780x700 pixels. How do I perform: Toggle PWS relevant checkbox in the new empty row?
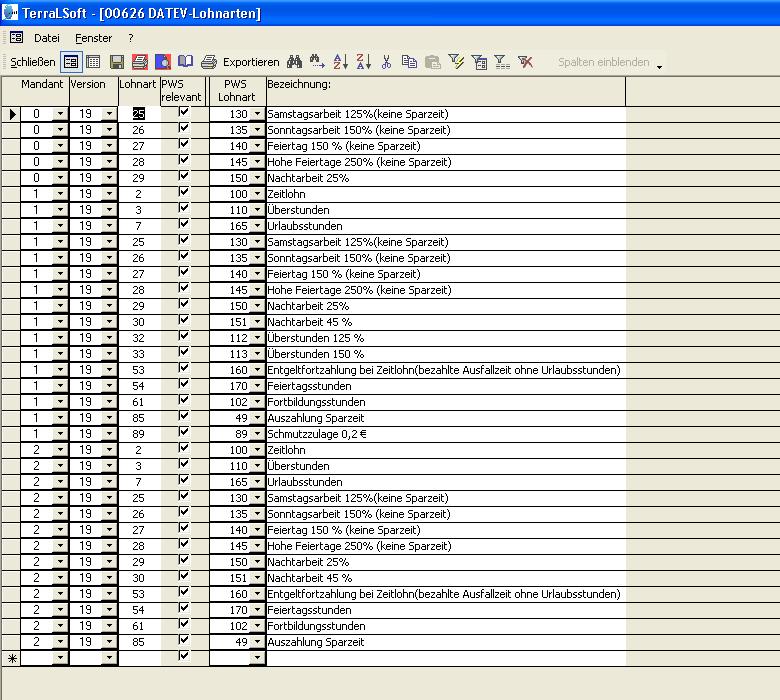183,657
